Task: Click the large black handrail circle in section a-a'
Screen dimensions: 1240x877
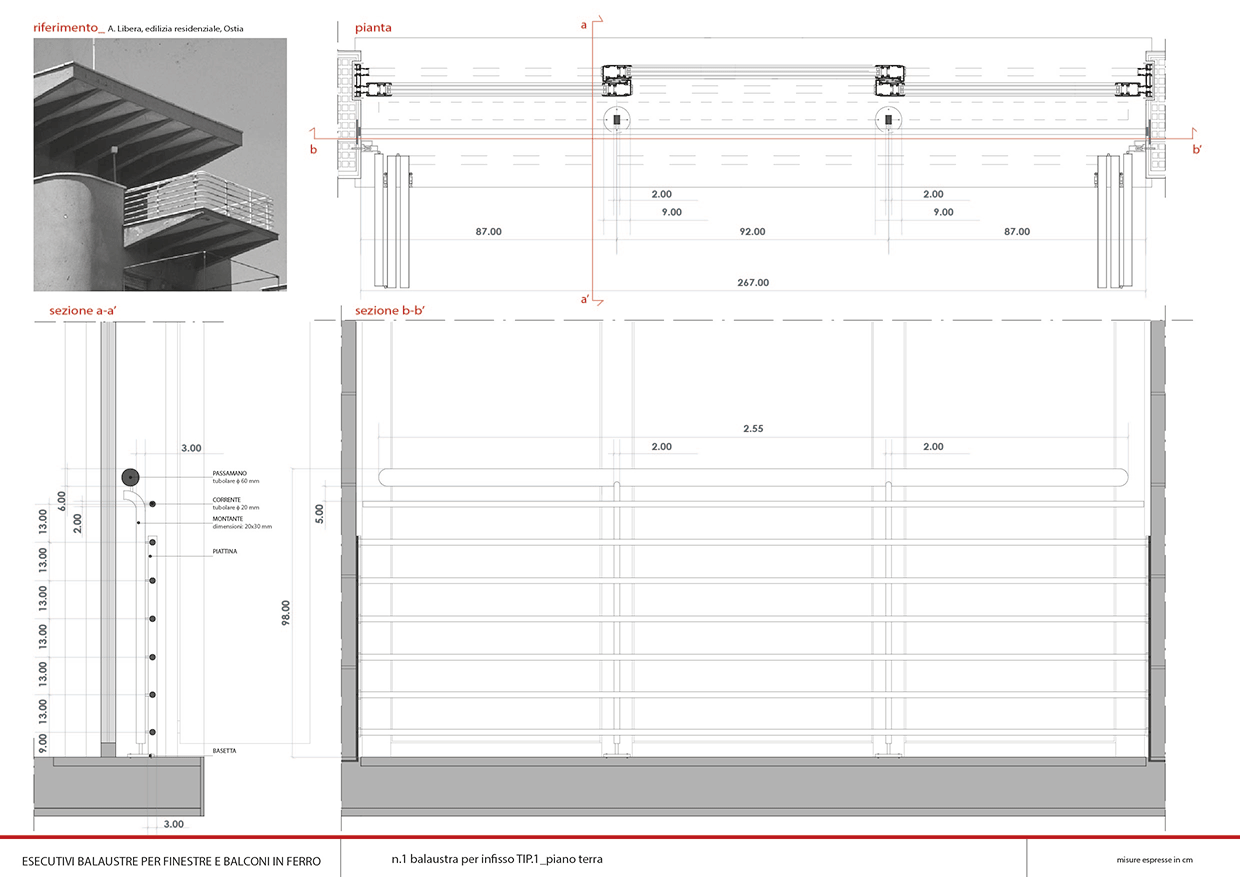Action: [130, 477]
